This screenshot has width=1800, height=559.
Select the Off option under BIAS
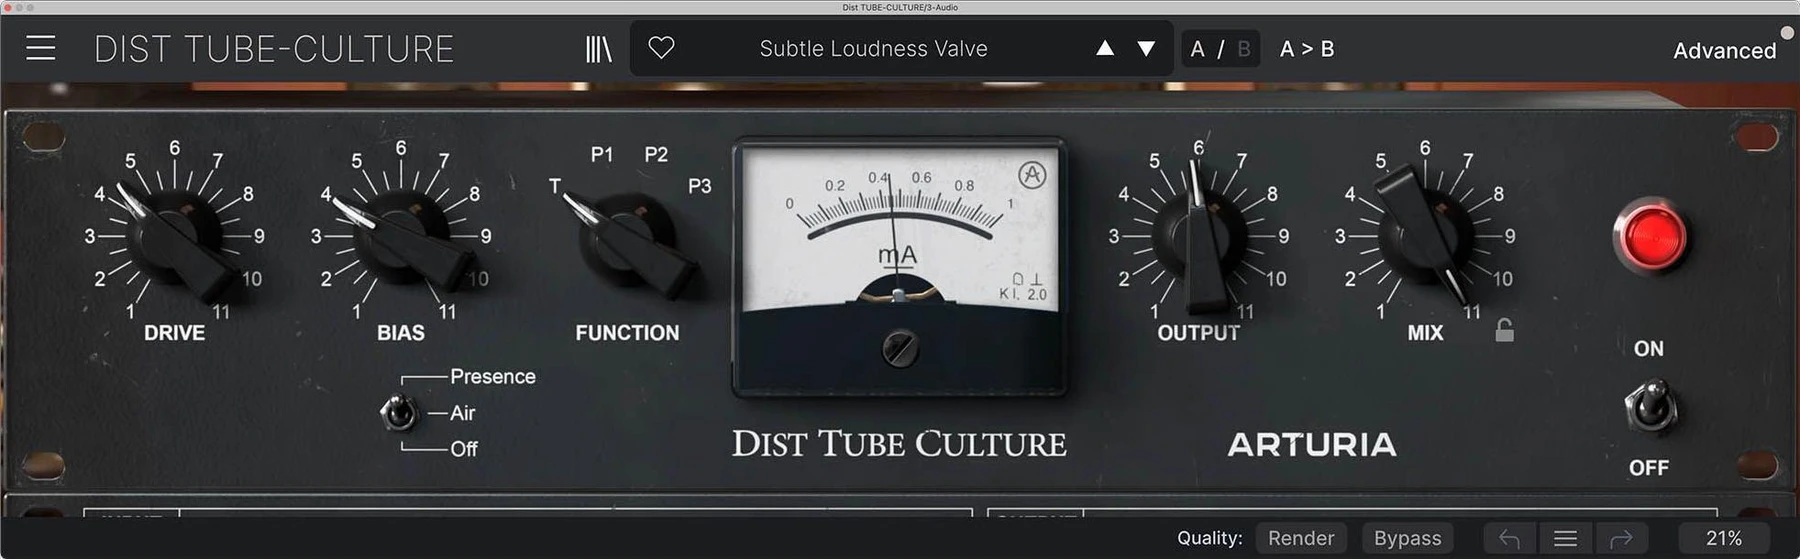[x=464, y=449]
